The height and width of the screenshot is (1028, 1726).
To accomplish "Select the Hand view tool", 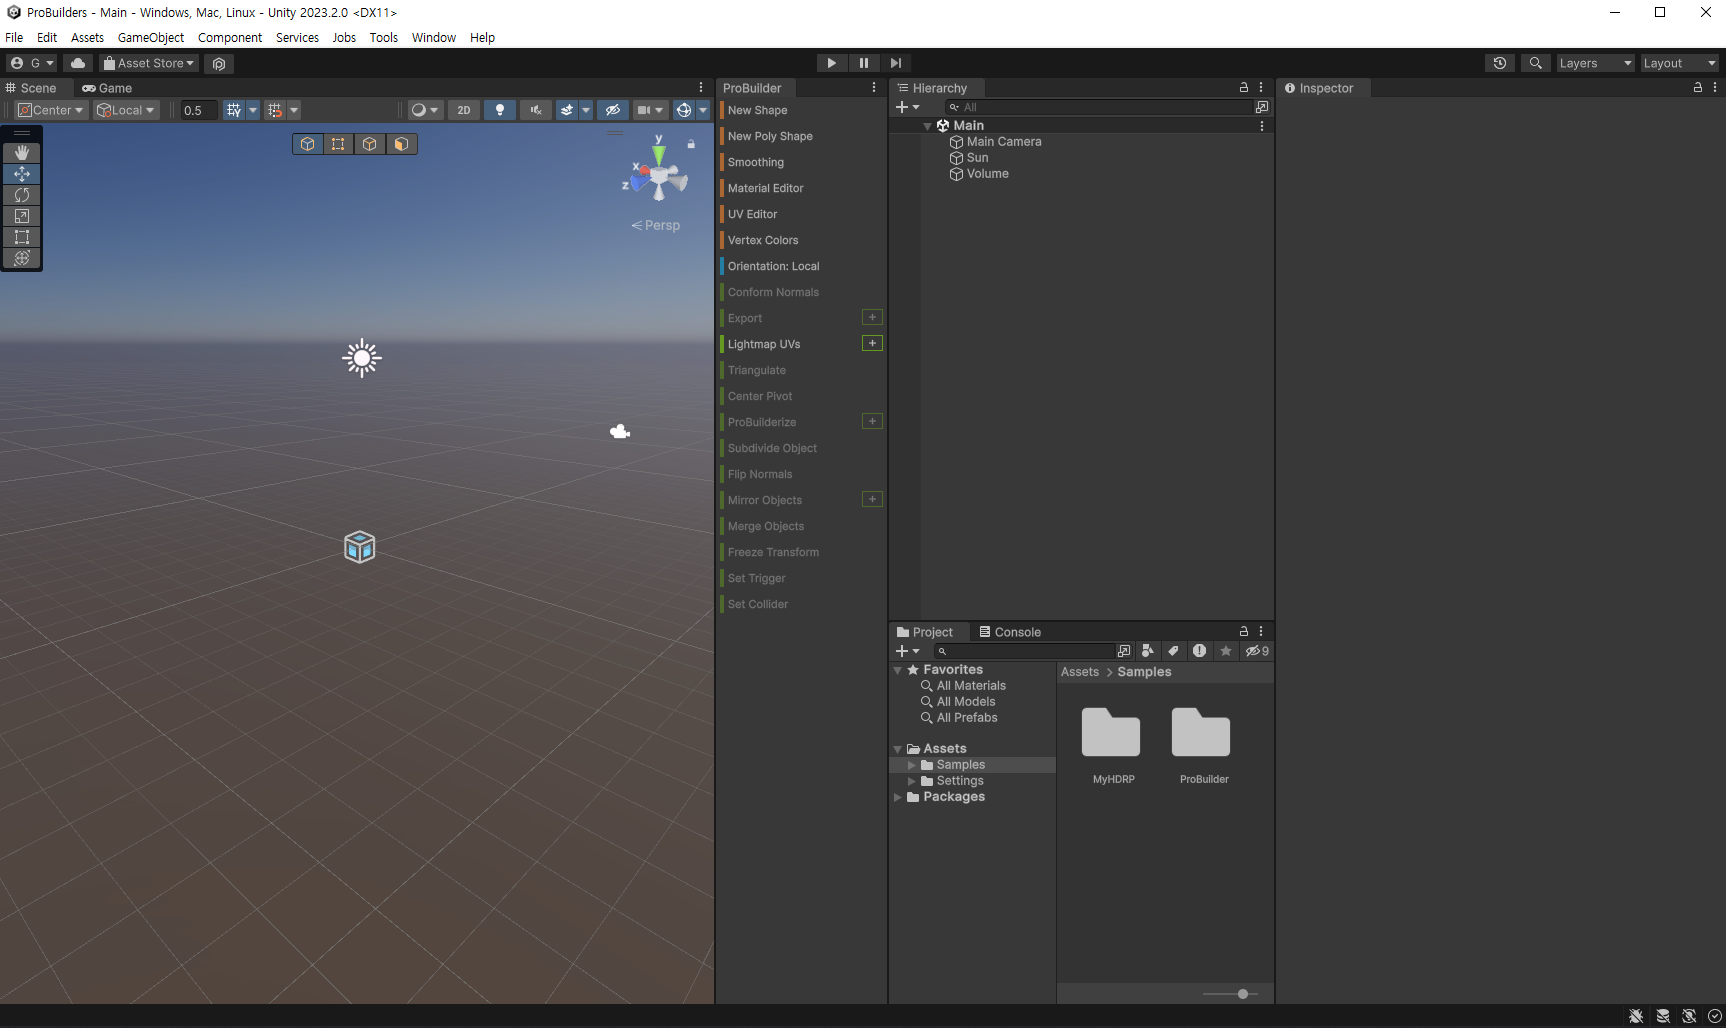I will pos(22,153).
